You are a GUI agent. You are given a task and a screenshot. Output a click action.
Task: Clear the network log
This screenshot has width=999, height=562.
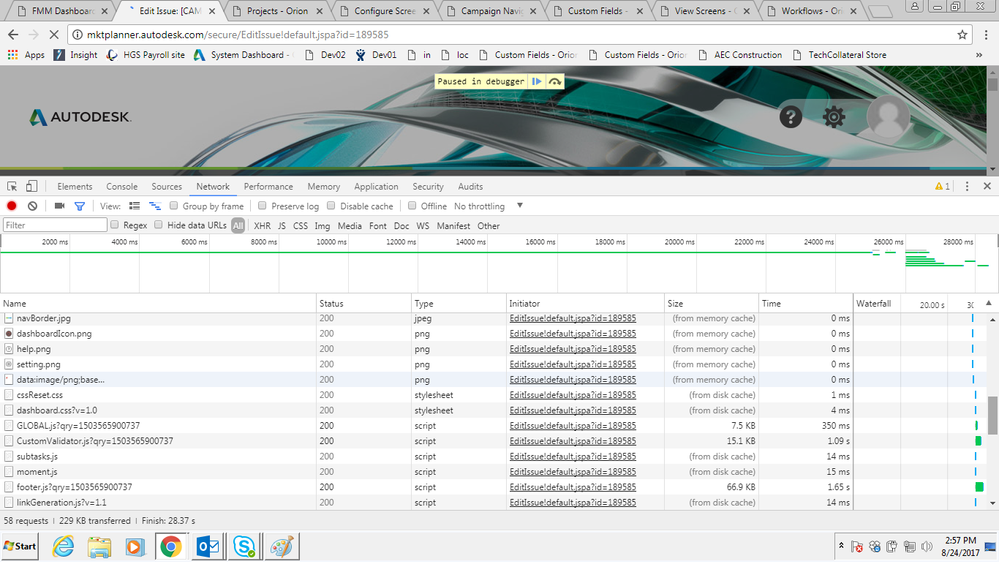pyautogui.click(x=32, y=206)
